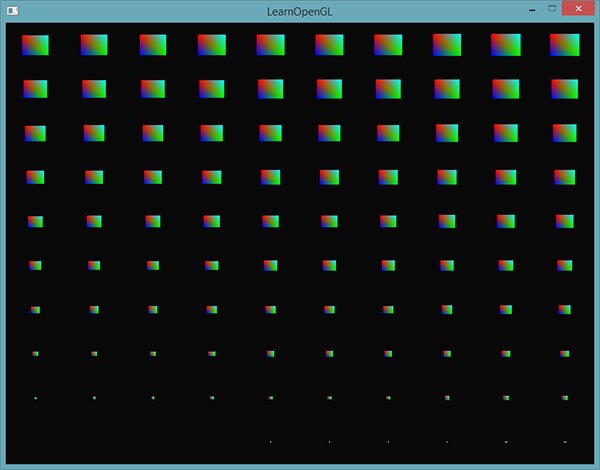Select the last tiny quad in the ninth row
This screenshot has width=600, height=470.
point(565,398)
